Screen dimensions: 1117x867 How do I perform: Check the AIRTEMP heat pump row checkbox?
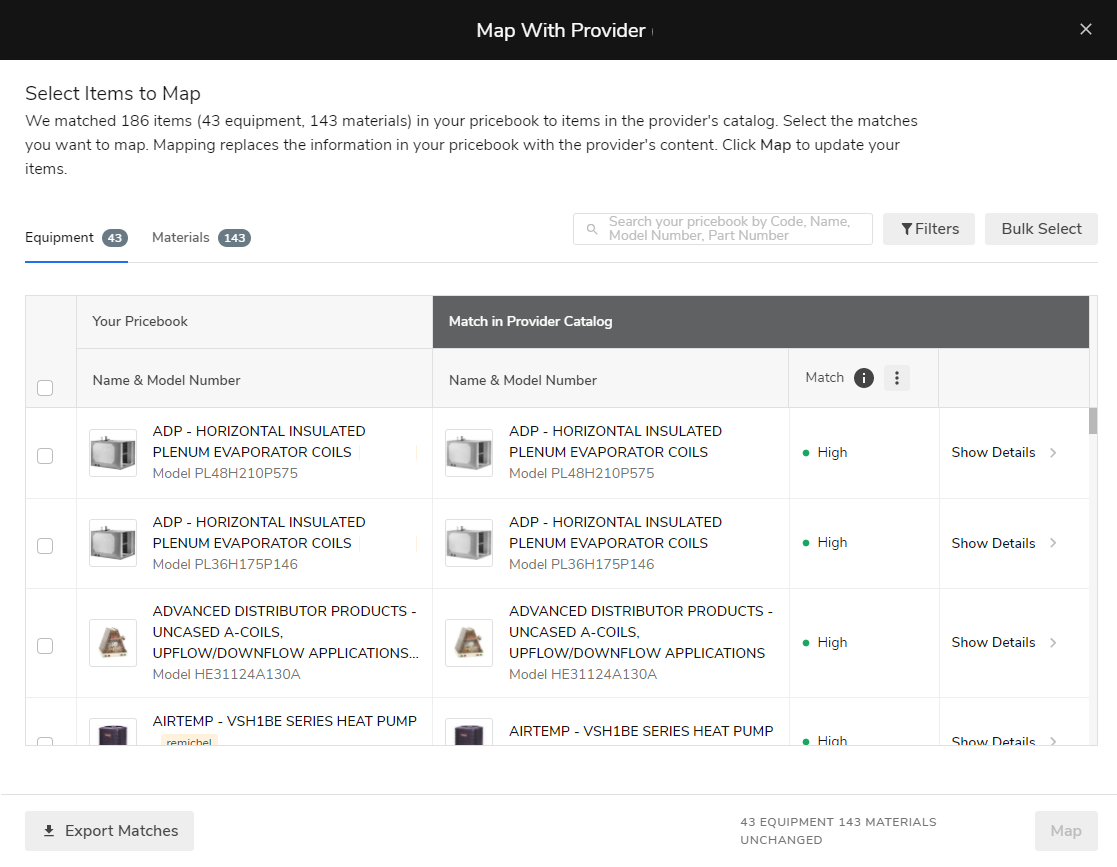coord(45,744)
